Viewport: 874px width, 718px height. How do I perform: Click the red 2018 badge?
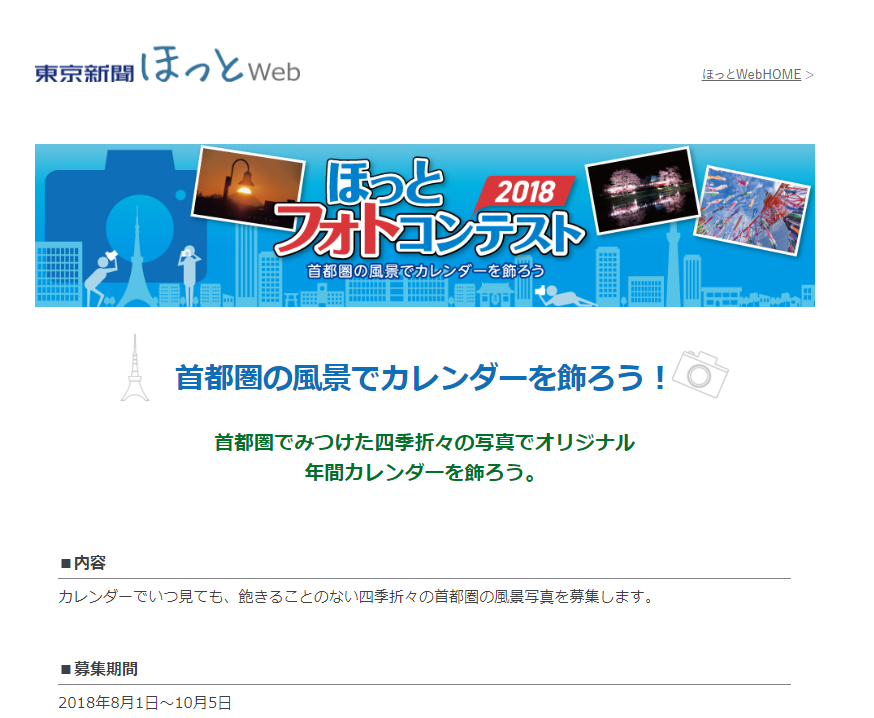pos(524,192)
